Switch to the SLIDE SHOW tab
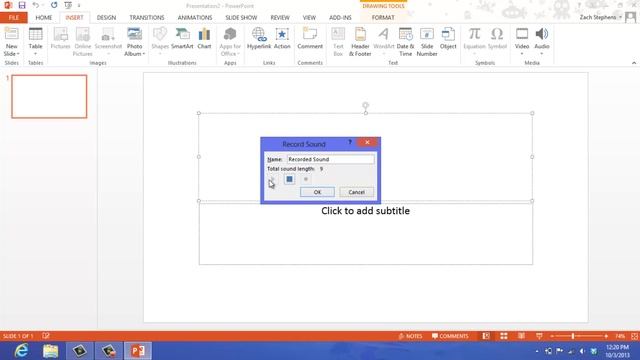Image resolution: width=640 pixels, height=360 pixels. click(241, 18)
